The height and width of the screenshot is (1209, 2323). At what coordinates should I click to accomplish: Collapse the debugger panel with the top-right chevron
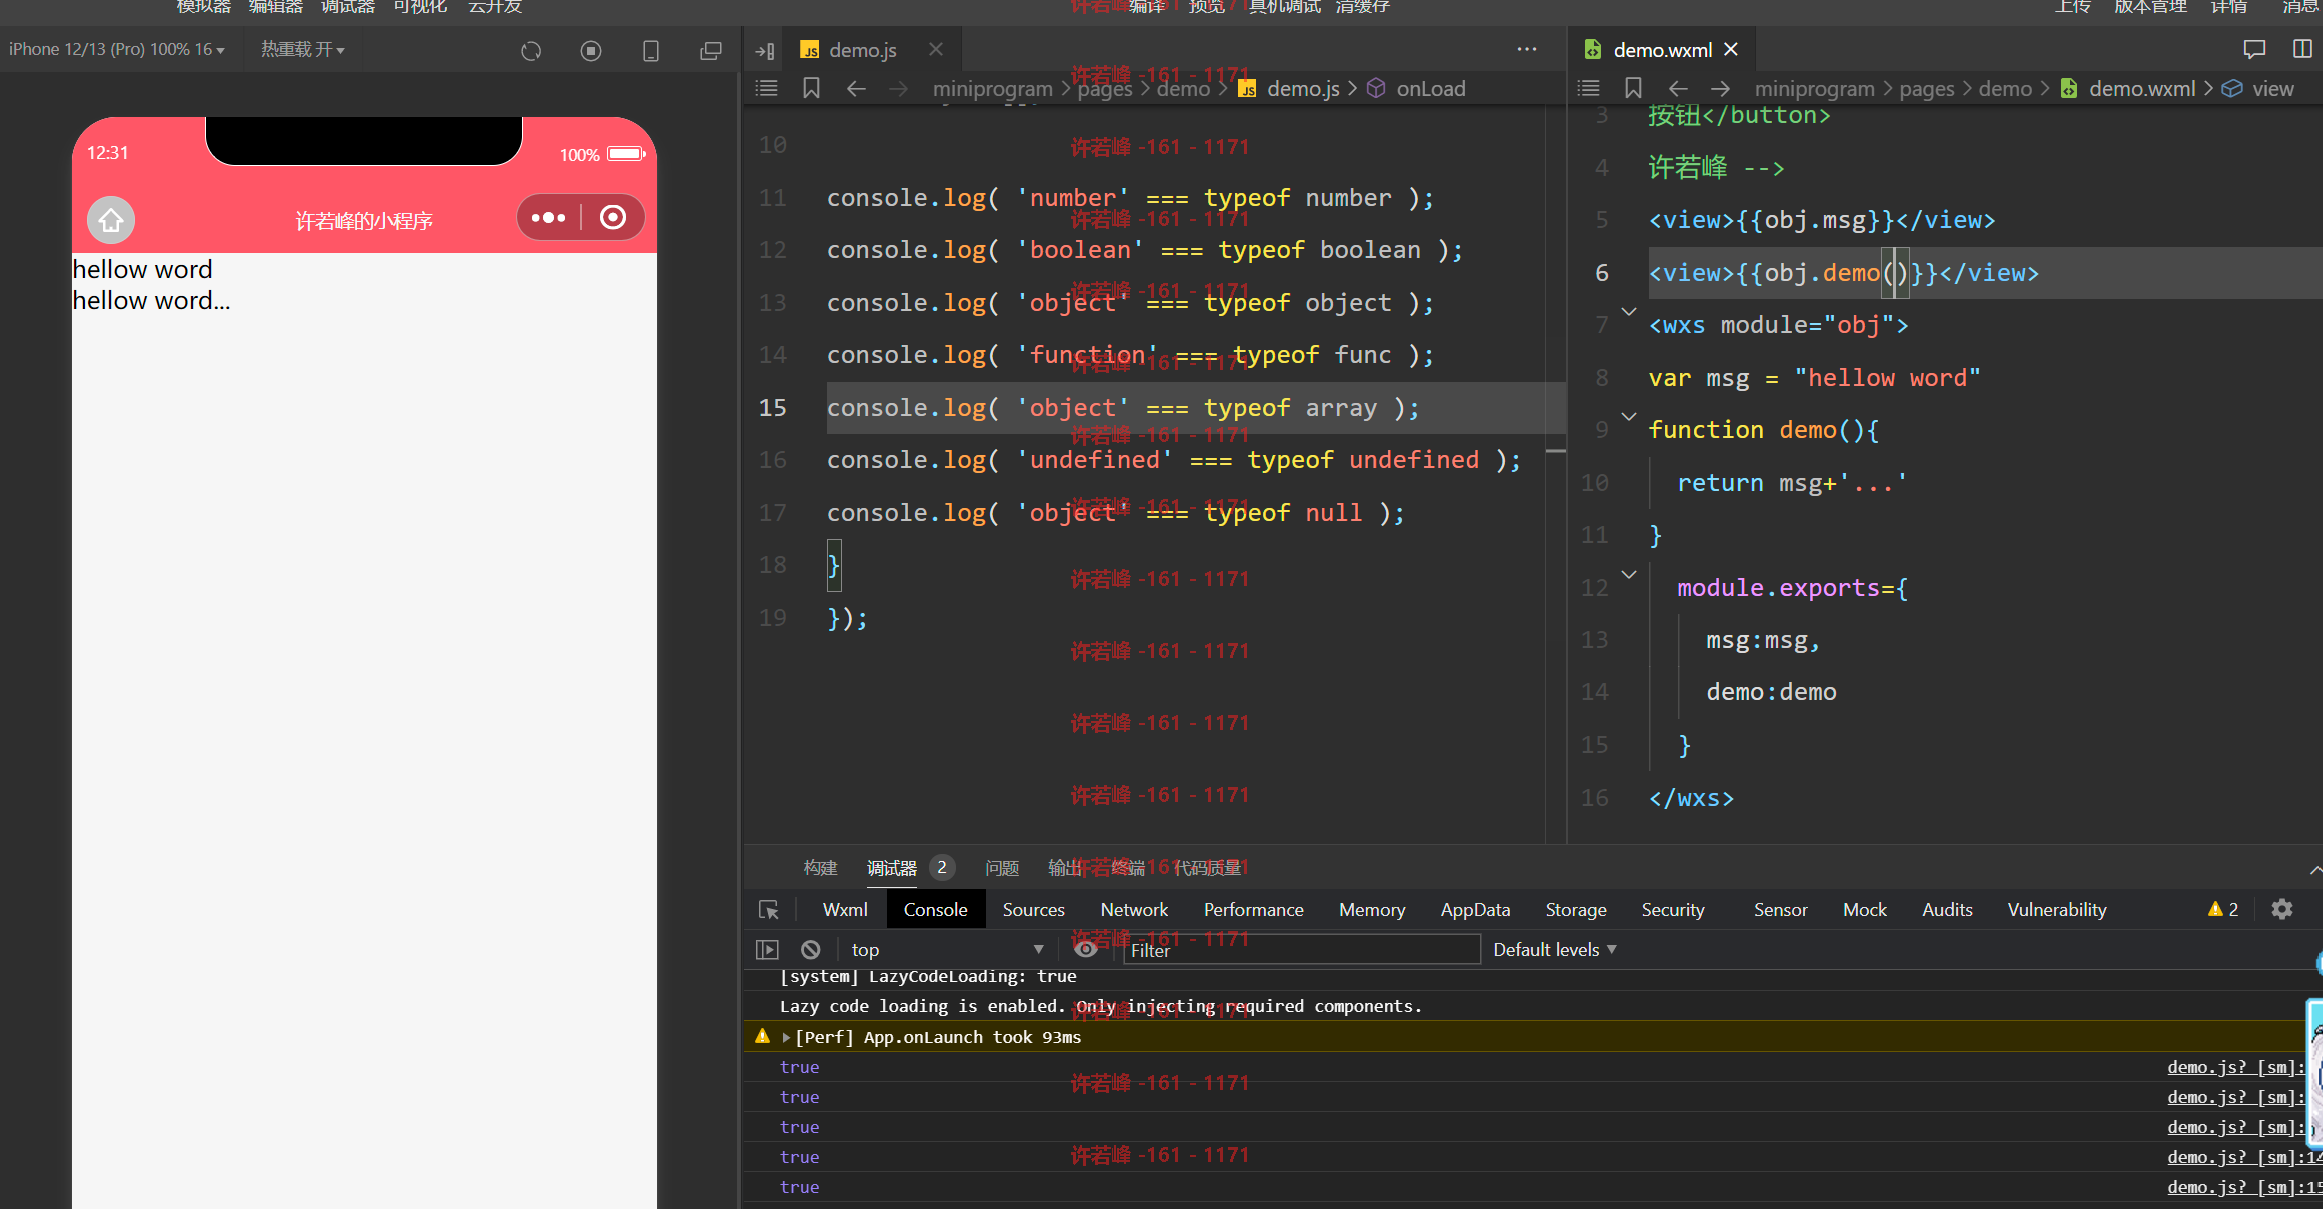click(2314, 870)
